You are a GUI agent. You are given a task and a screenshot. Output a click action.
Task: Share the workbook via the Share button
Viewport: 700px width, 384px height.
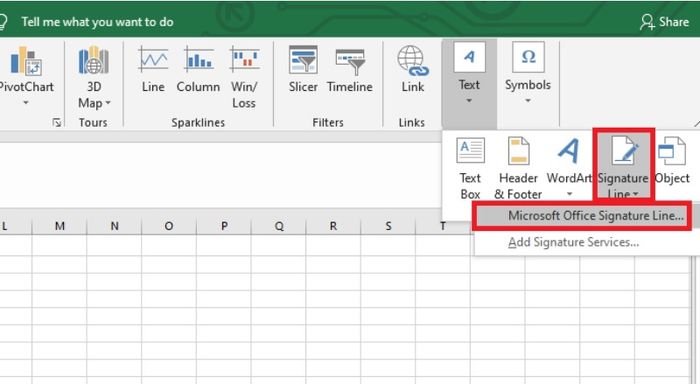coord(664,21)
